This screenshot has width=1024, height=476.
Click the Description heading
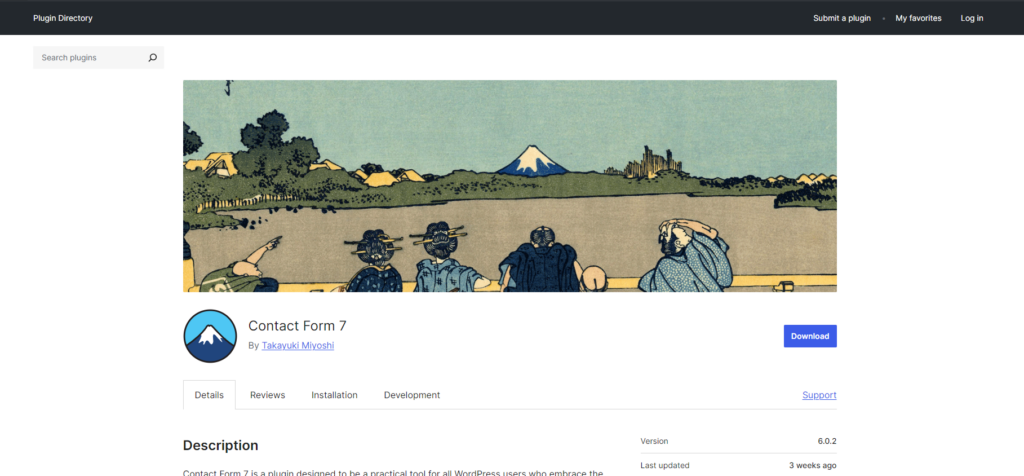(x=221, y=445)
